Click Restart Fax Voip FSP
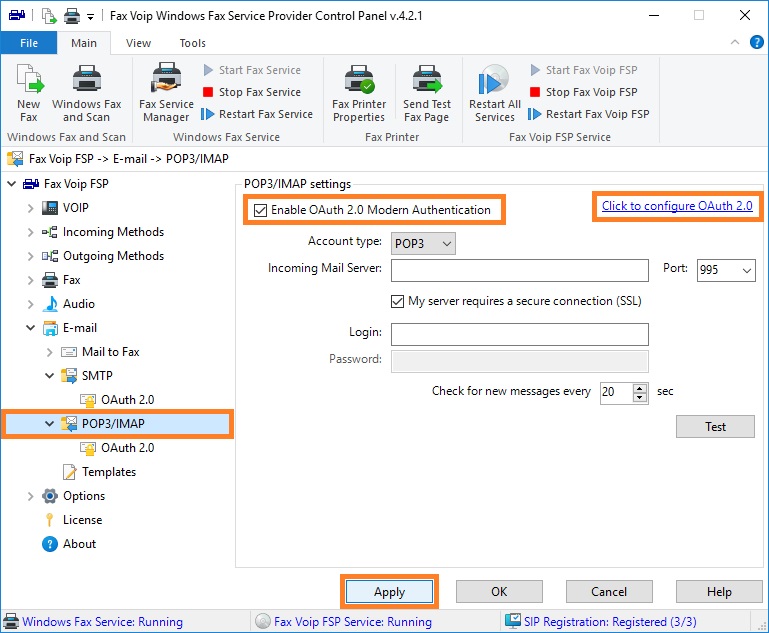The image size is (769, 633). (589, 114)
